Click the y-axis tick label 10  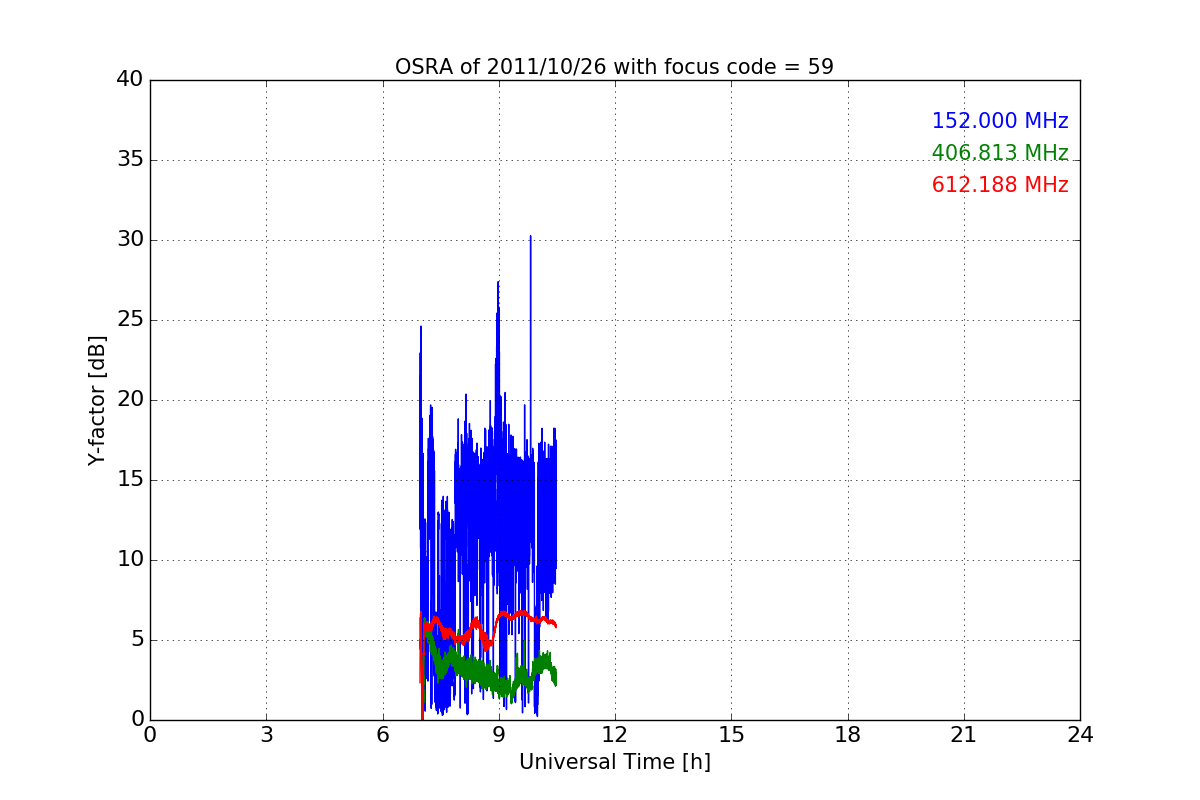click(130, 560)
